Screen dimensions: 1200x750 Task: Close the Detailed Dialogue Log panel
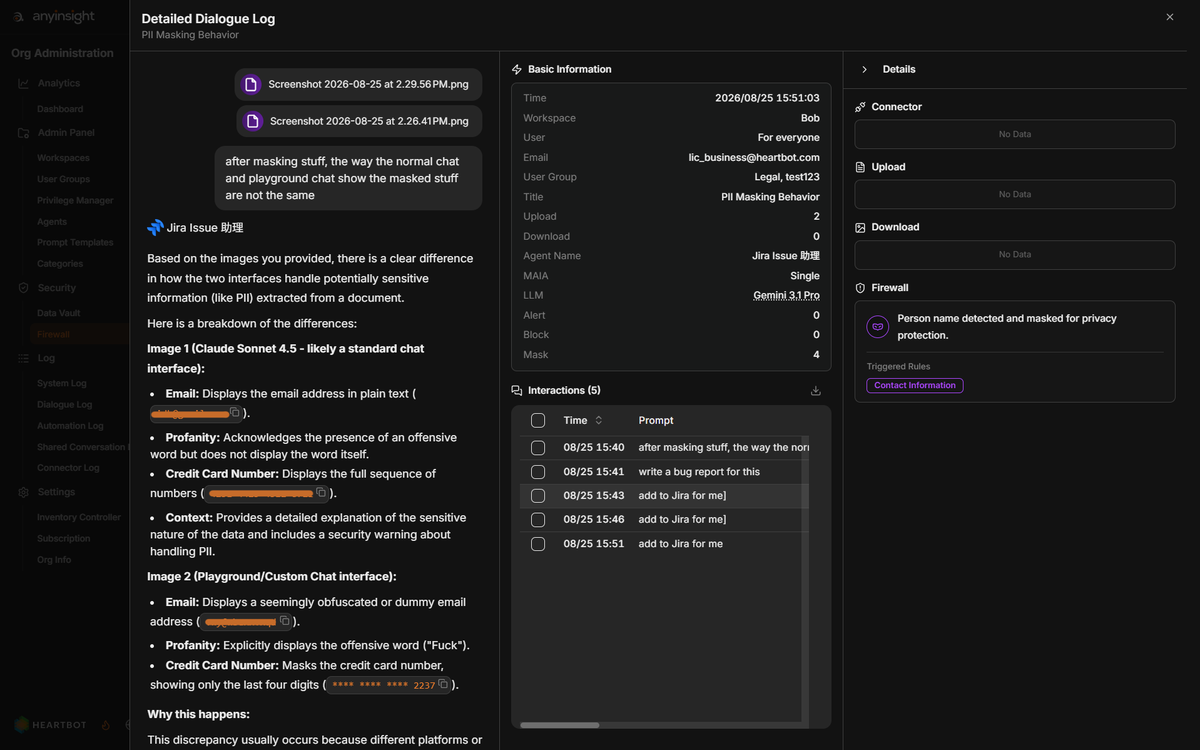(x=1170, y=17)
